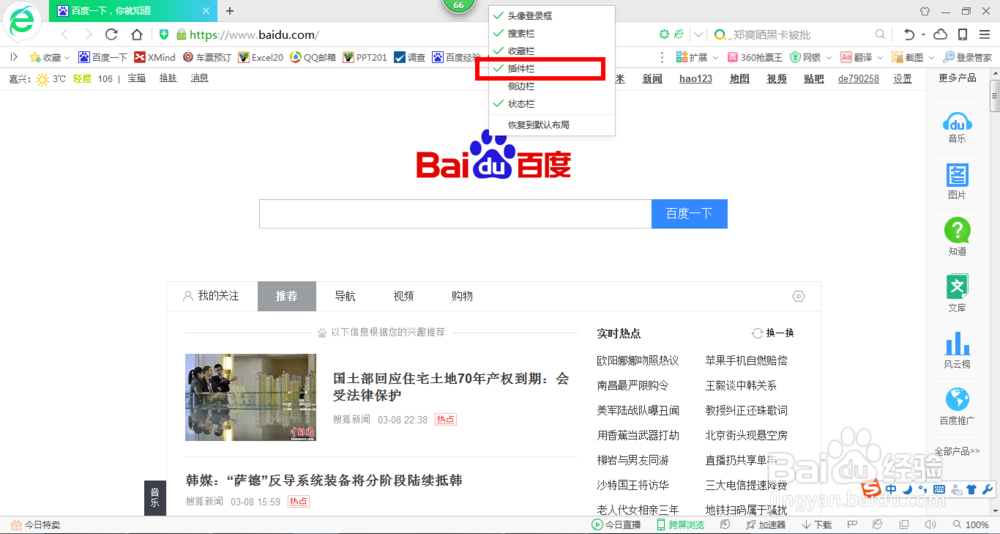Viewport: 1000px width, 534px height.
Task: Open the 360抢票王 plugin
Action: pos(754,57)
